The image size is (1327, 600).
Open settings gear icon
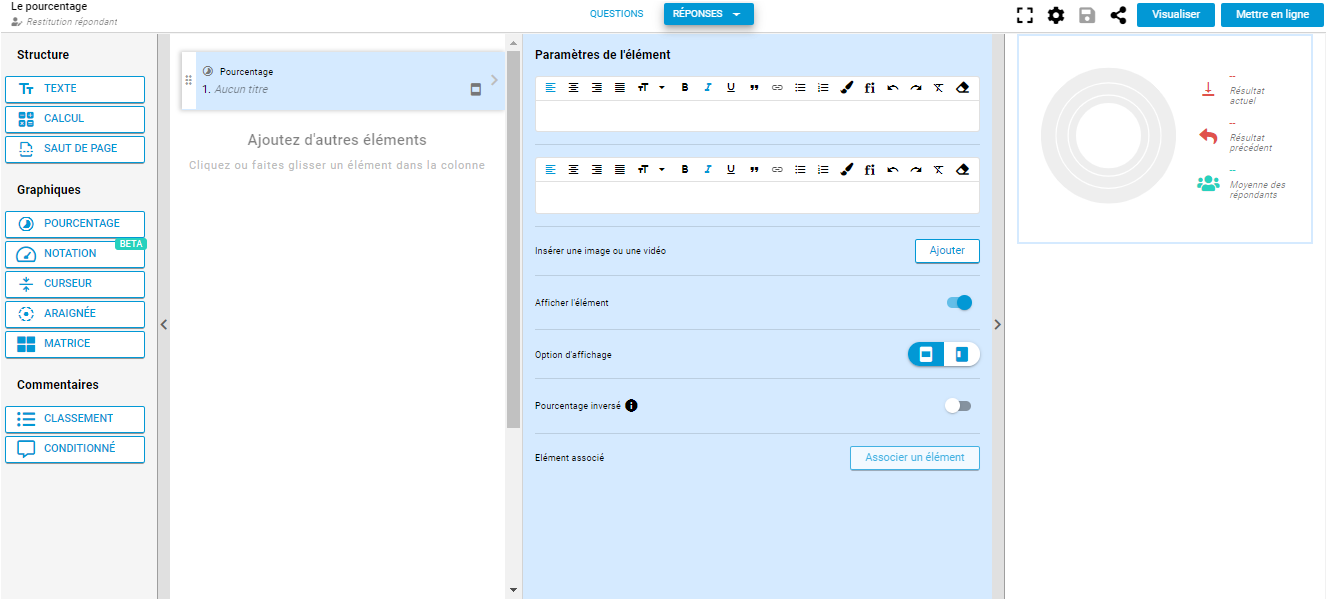click(1055, 15)
